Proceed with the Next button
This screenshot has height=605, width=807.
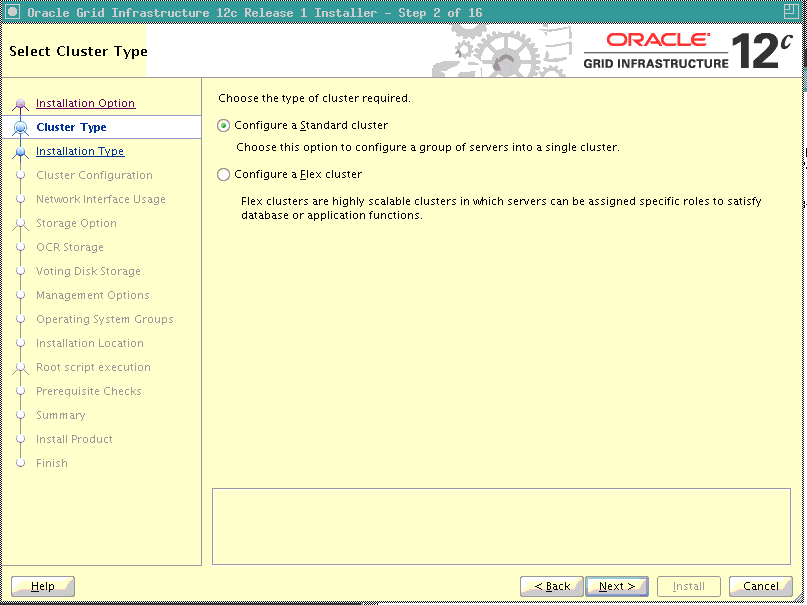pos(617,586)
